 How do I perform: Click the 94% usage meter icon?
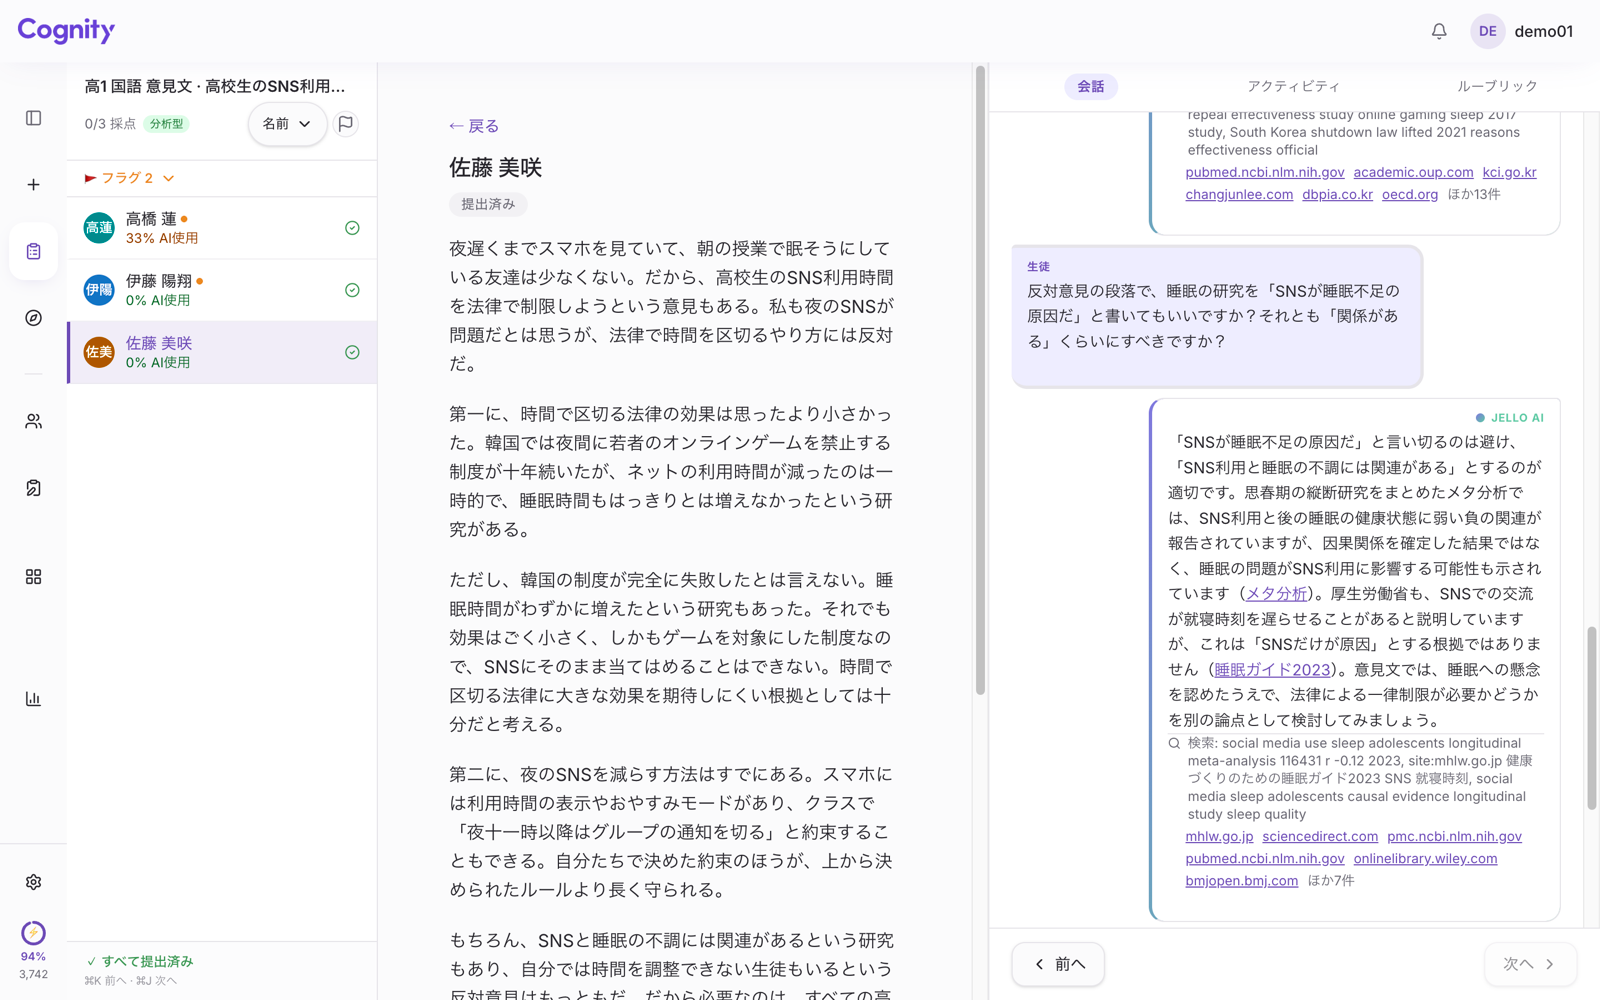click(x=33, y=933)
